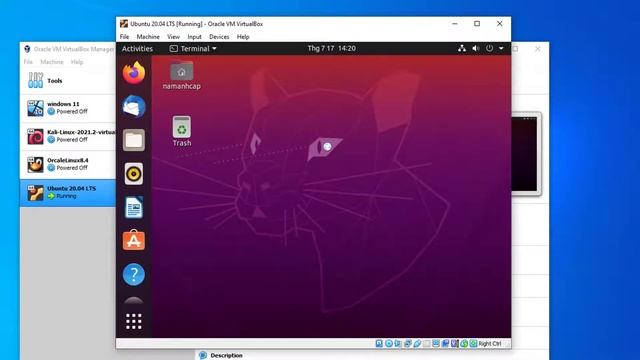Open the Machine menu of the Ubuntu VM window
The height and width of the screenshot is (360, 640).
[148, 37]
